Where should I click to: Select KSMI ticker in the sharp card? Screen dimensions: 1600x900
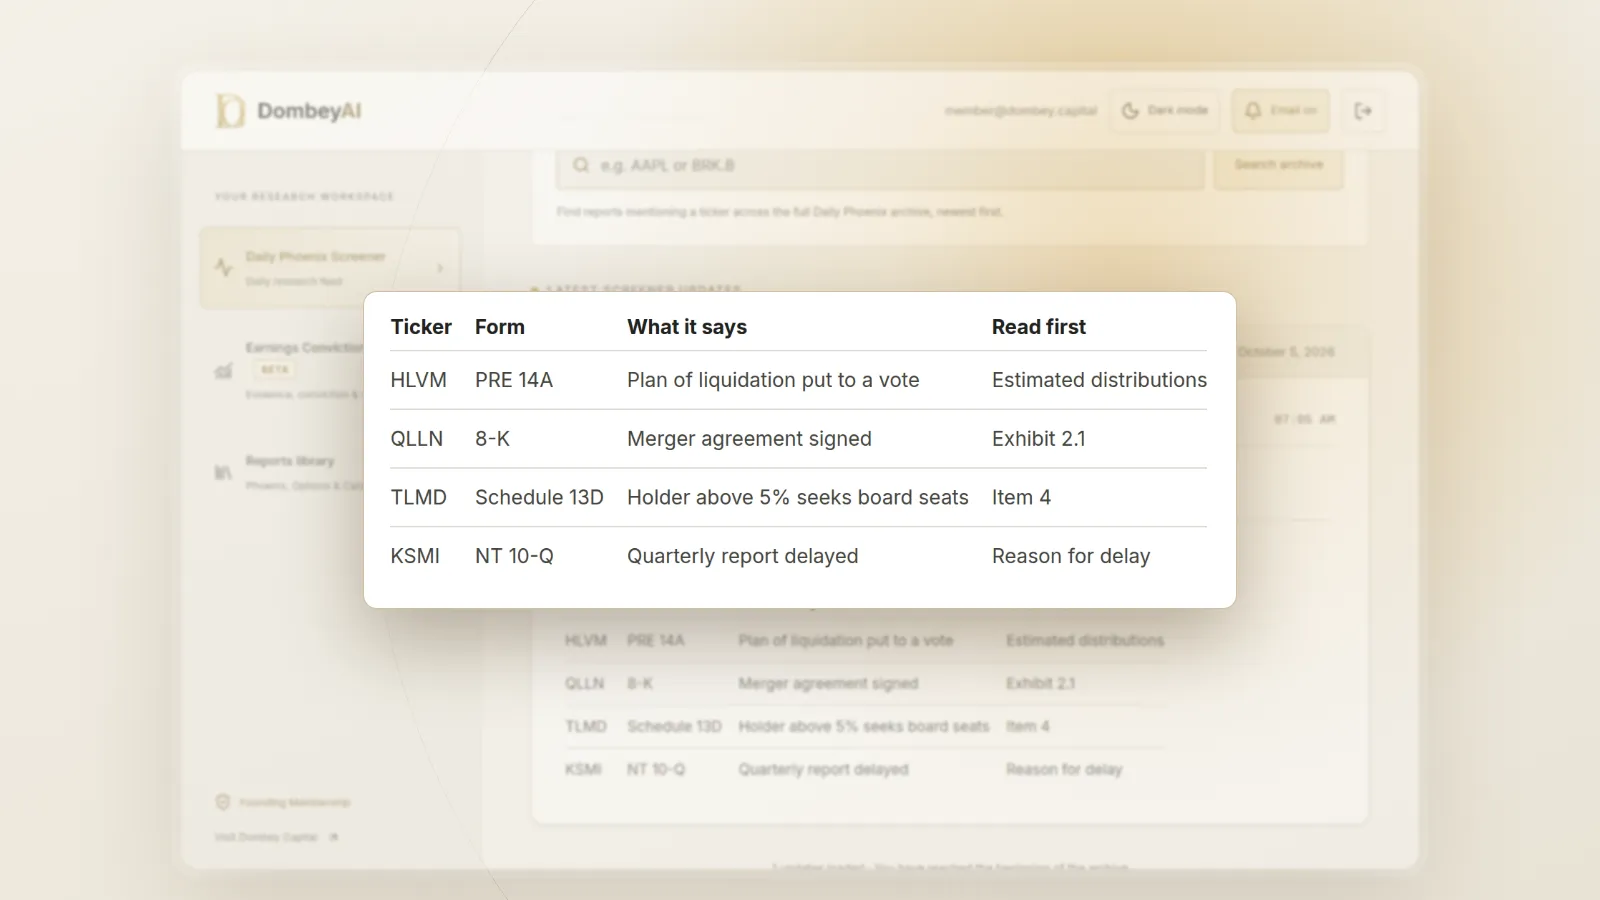coord(415,556)
